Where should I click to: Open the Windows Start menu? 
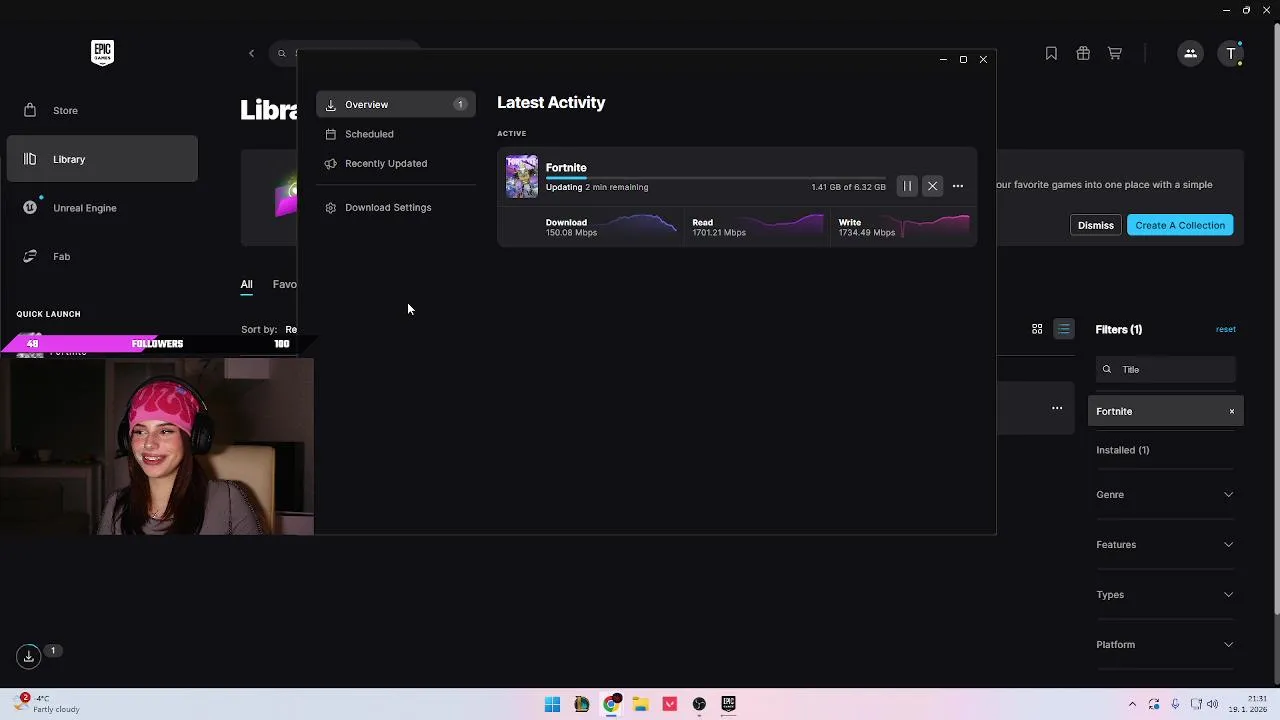(x=552, y=704)
